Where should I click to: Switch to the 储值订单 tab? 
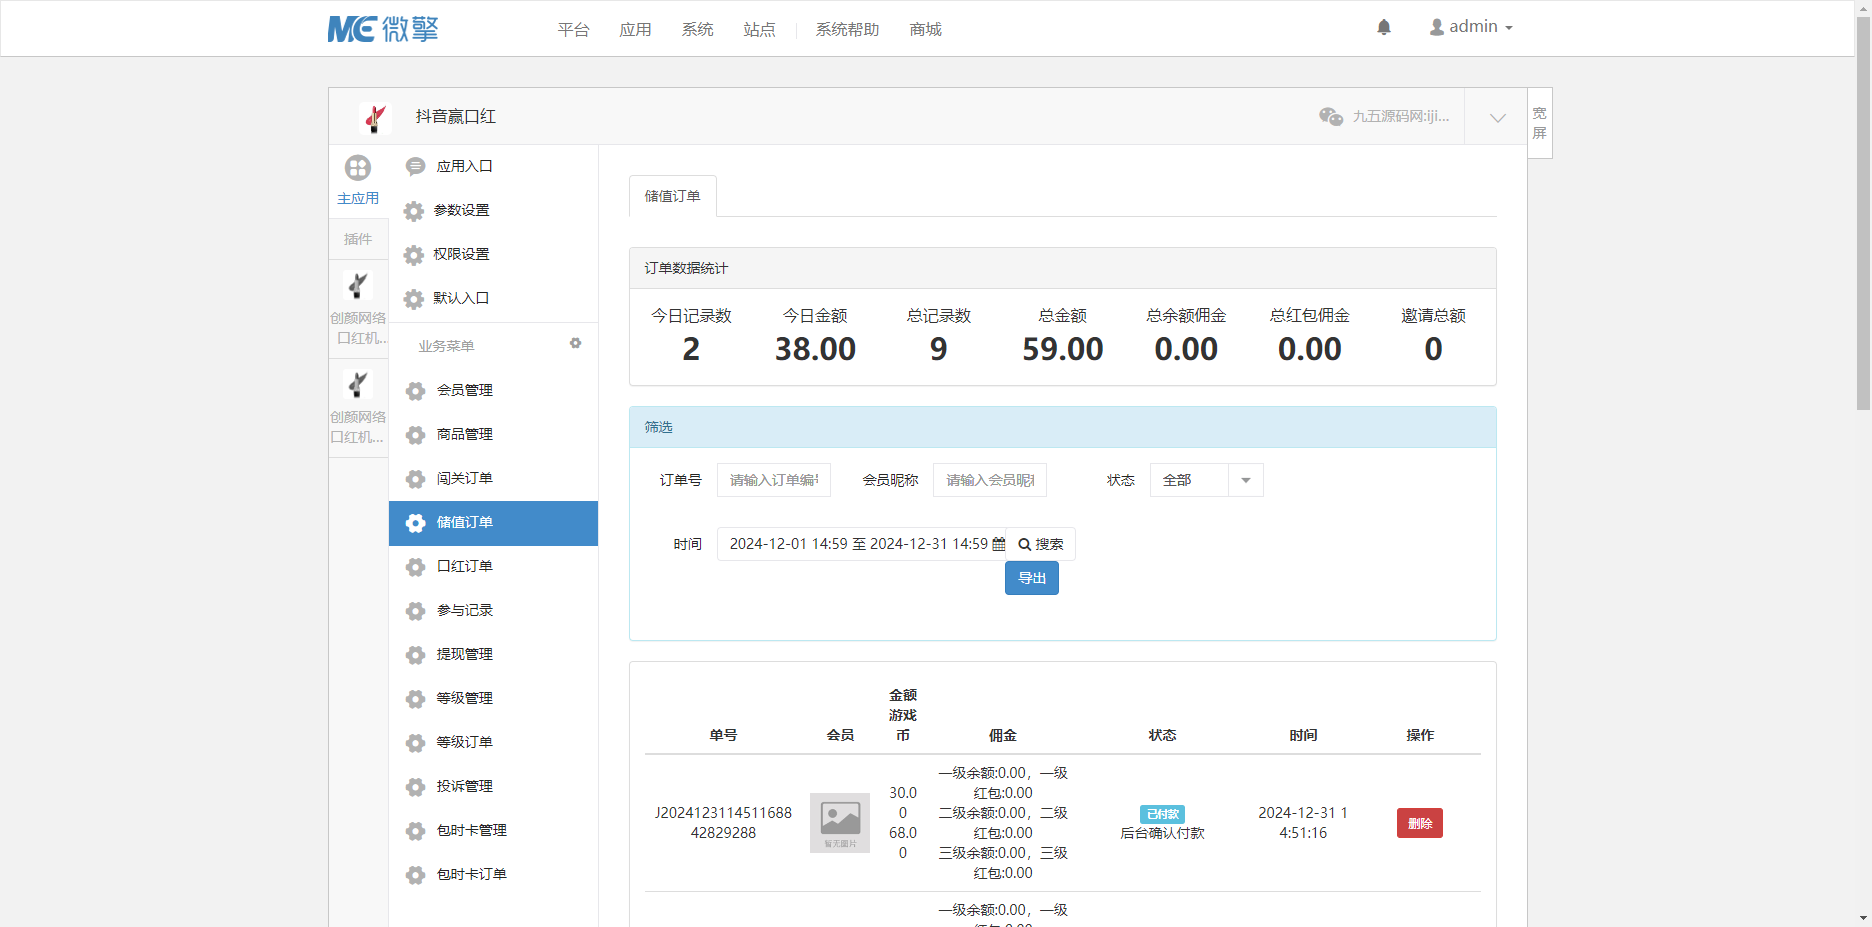[x=672, y=196]
